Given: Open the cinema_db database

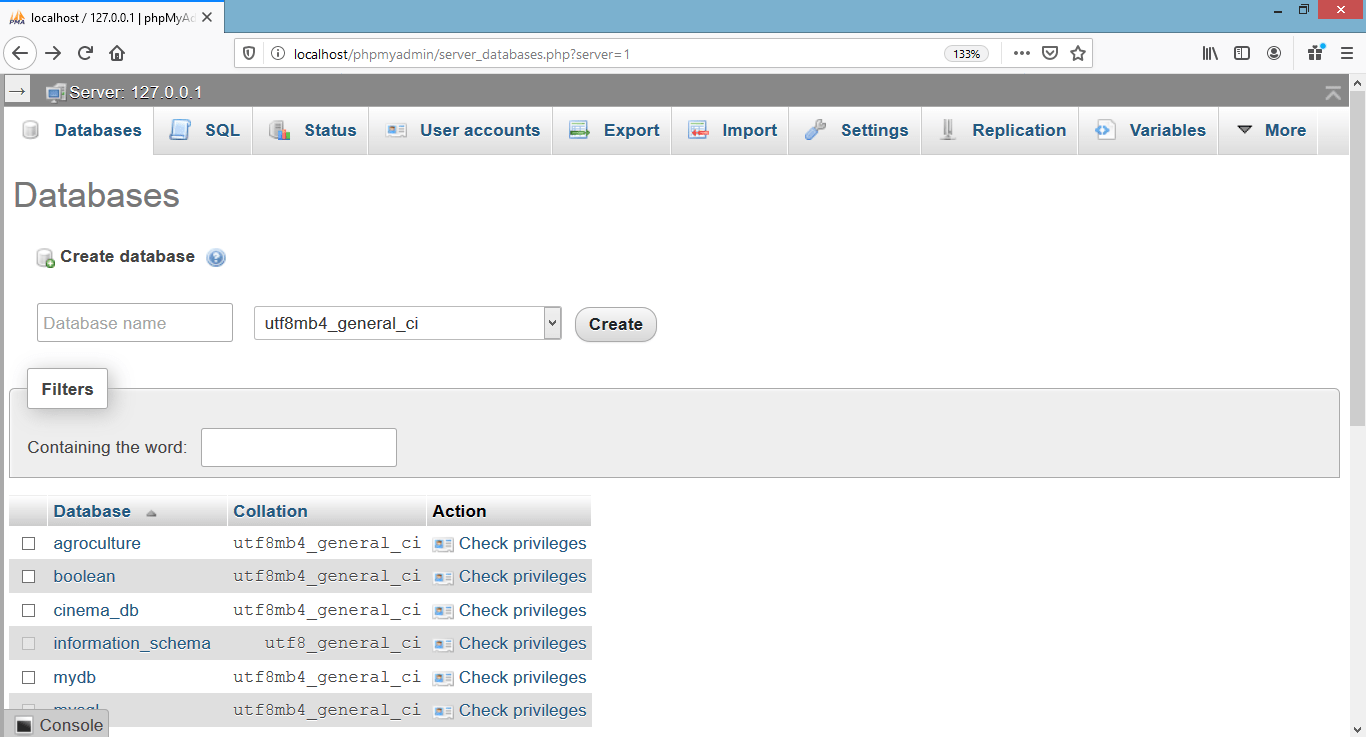Looking at the screenshot, I should pos(96,610).
